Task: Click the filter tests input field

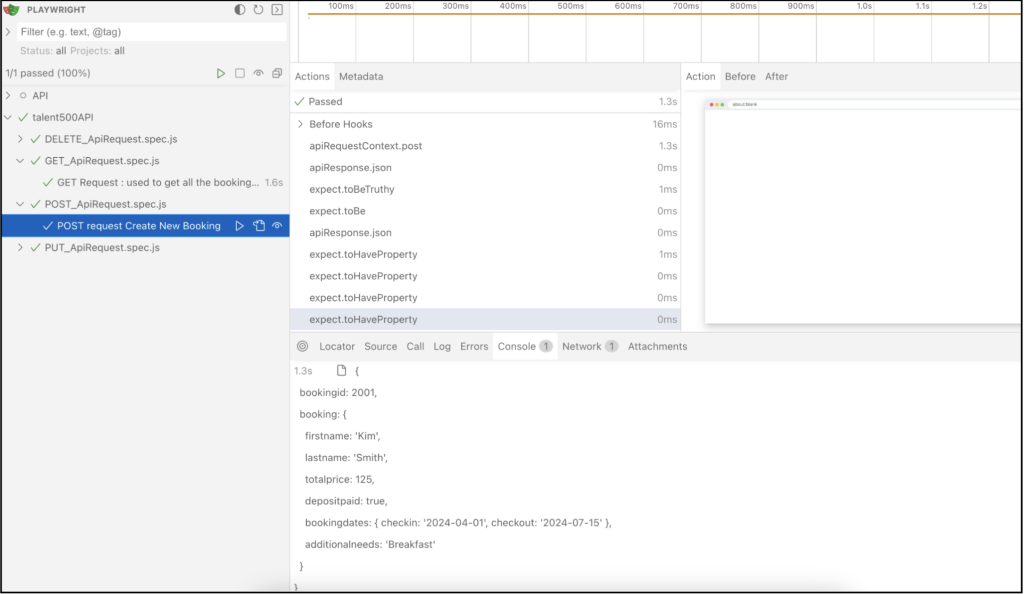Action: click(140, 31)
